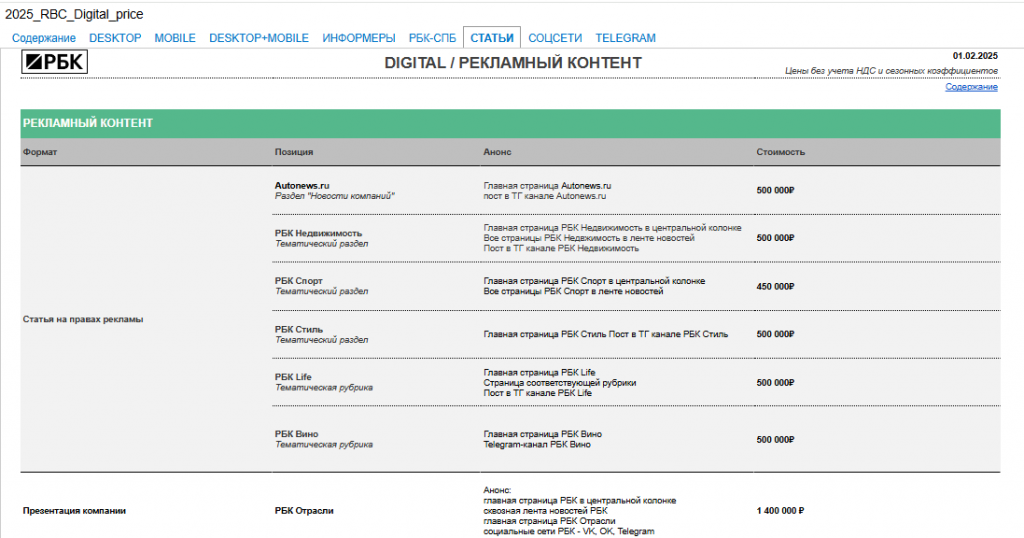Click the Содержание link at top right

tap(971, 87)
